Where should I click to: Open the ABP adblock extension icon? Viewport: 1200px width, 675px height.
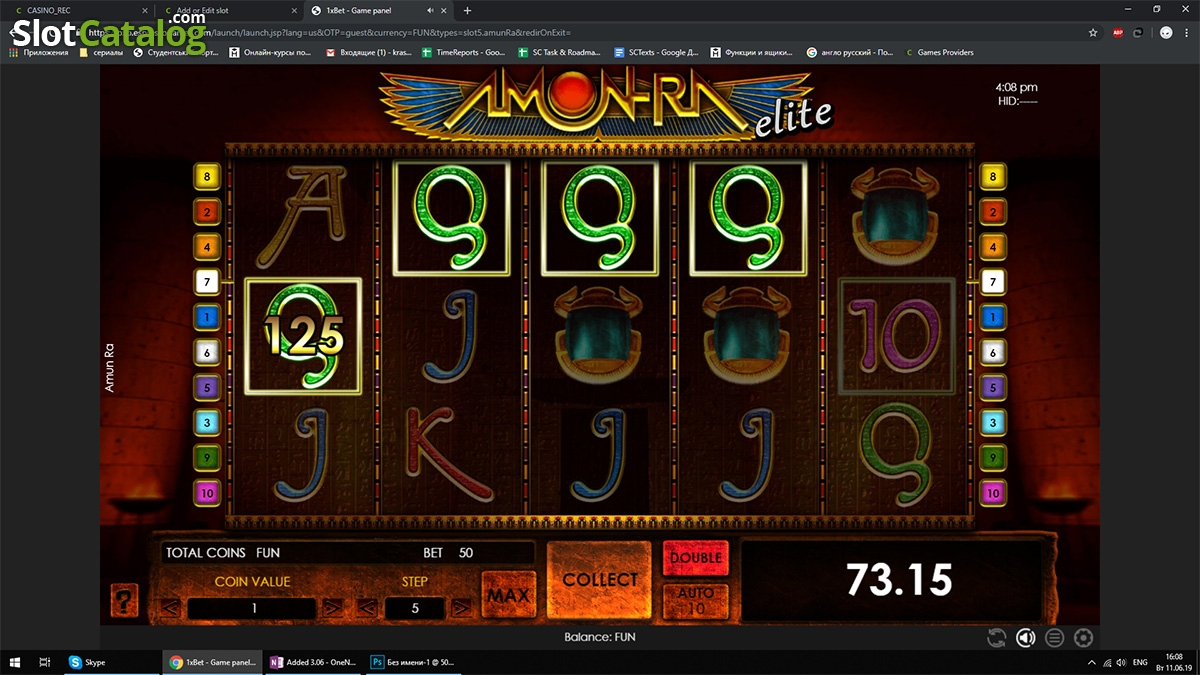pyautogui.click(x=1118, y=32)
